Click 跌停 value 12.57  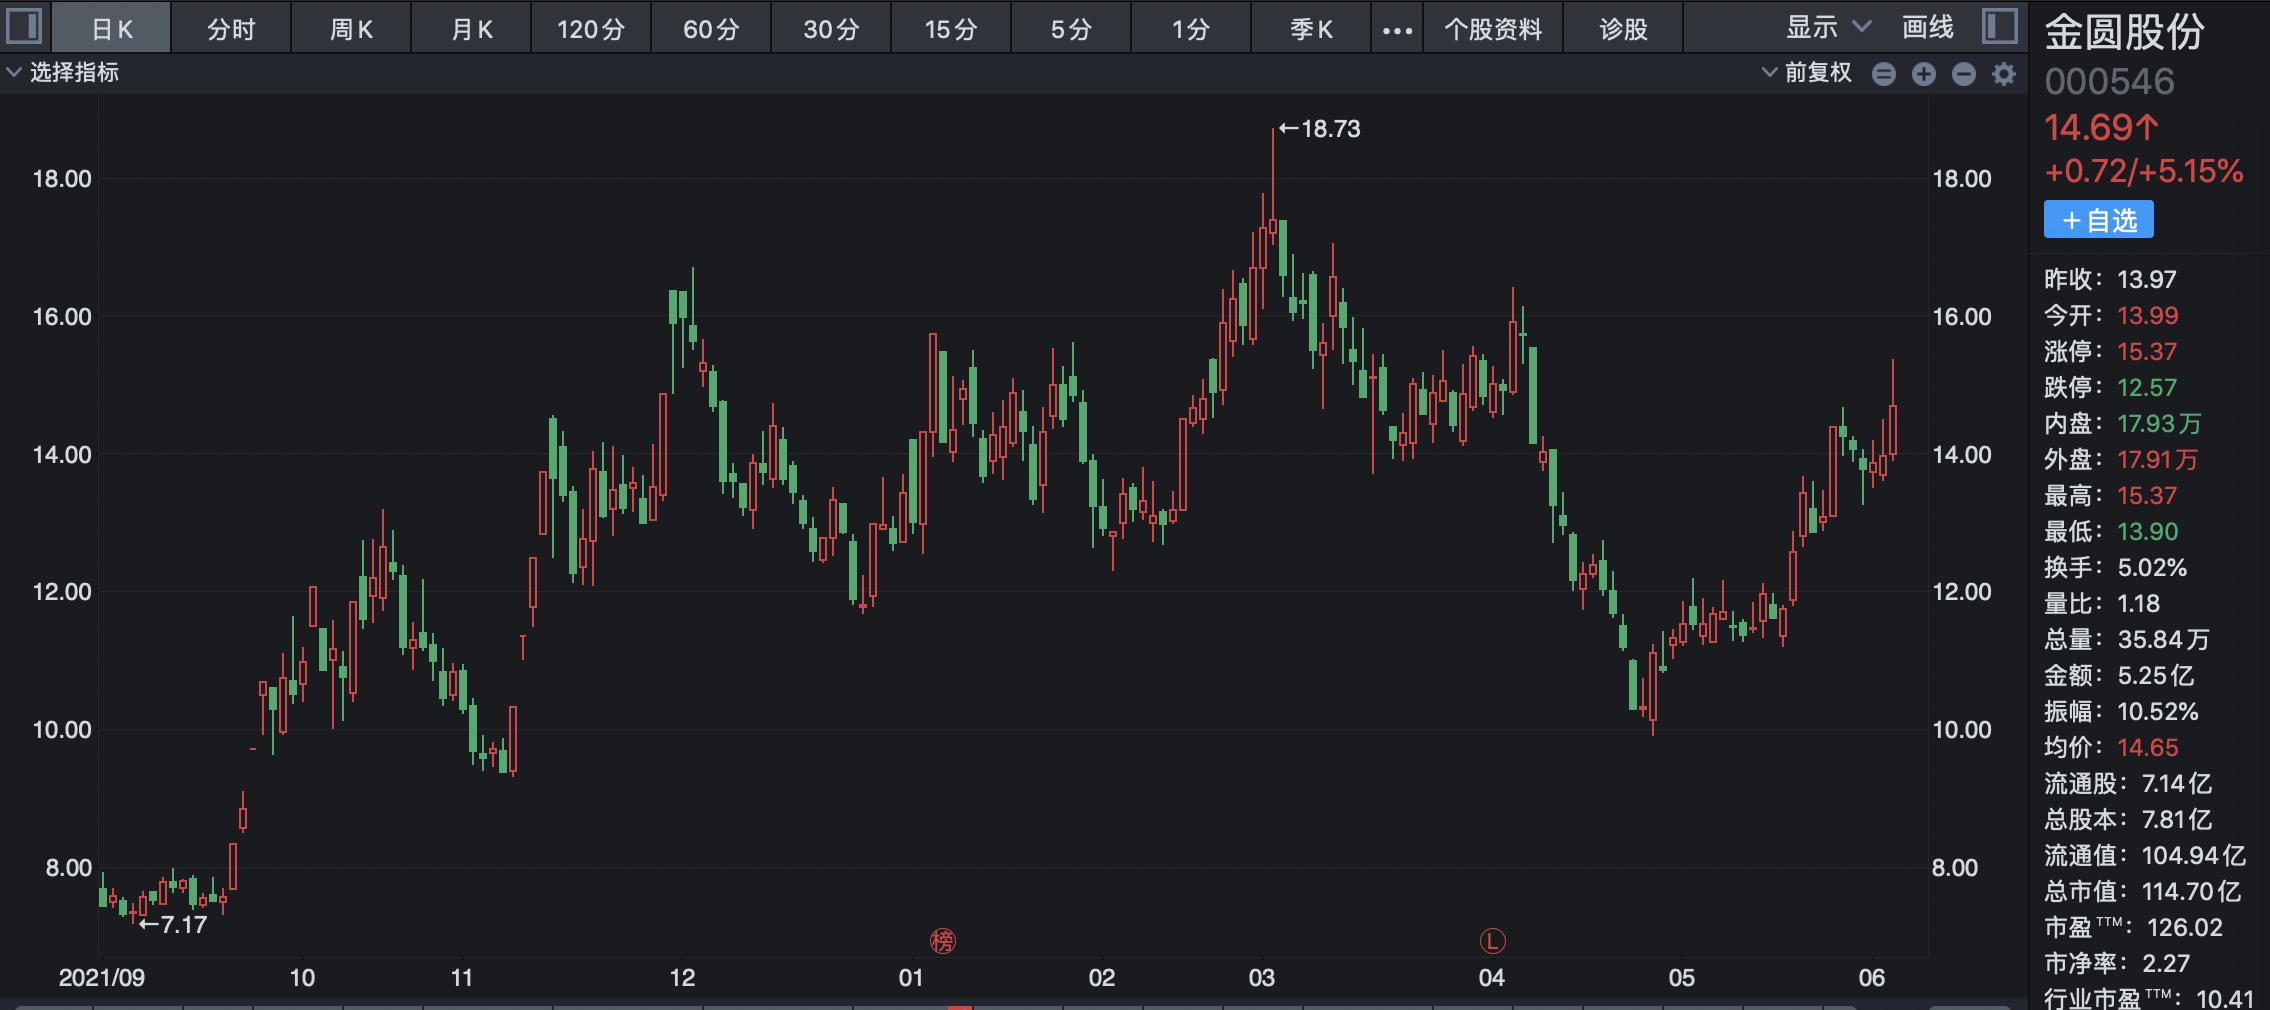tap(2147, 387)
